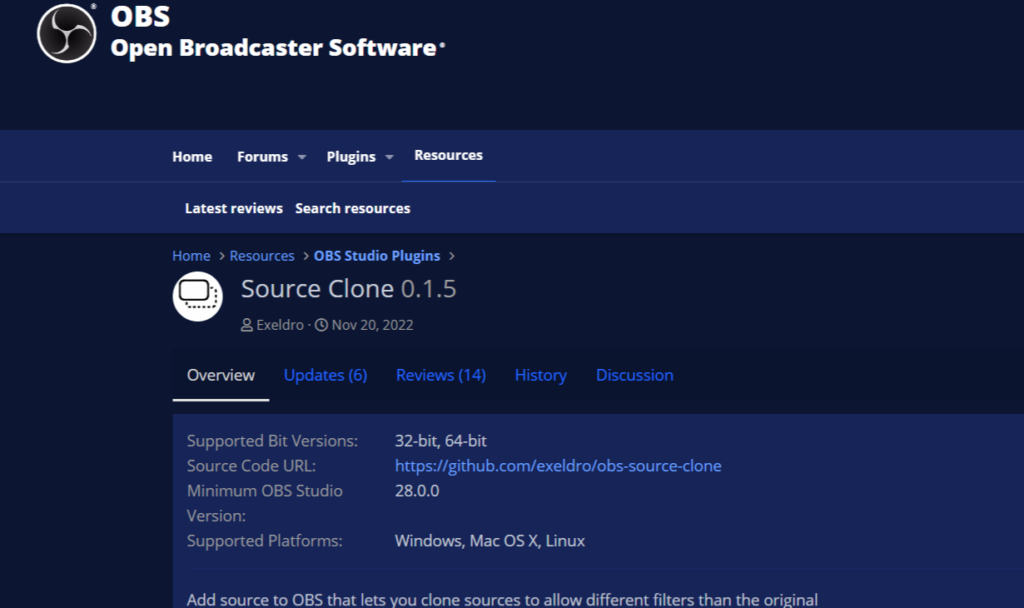Viewport: 1024px width, 608px height.
Task: Expand the Plugins dropdown arrow
Action: tap(389, 157)
